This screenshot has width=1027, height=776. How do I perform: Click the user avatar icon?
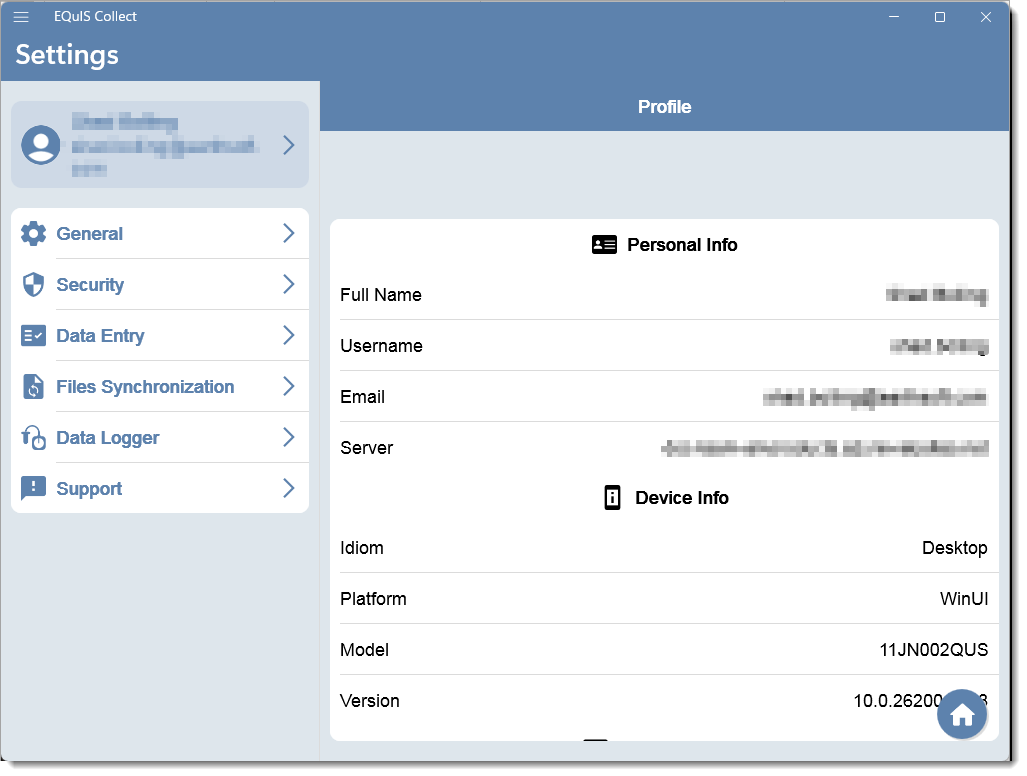(x=41, y=145)
